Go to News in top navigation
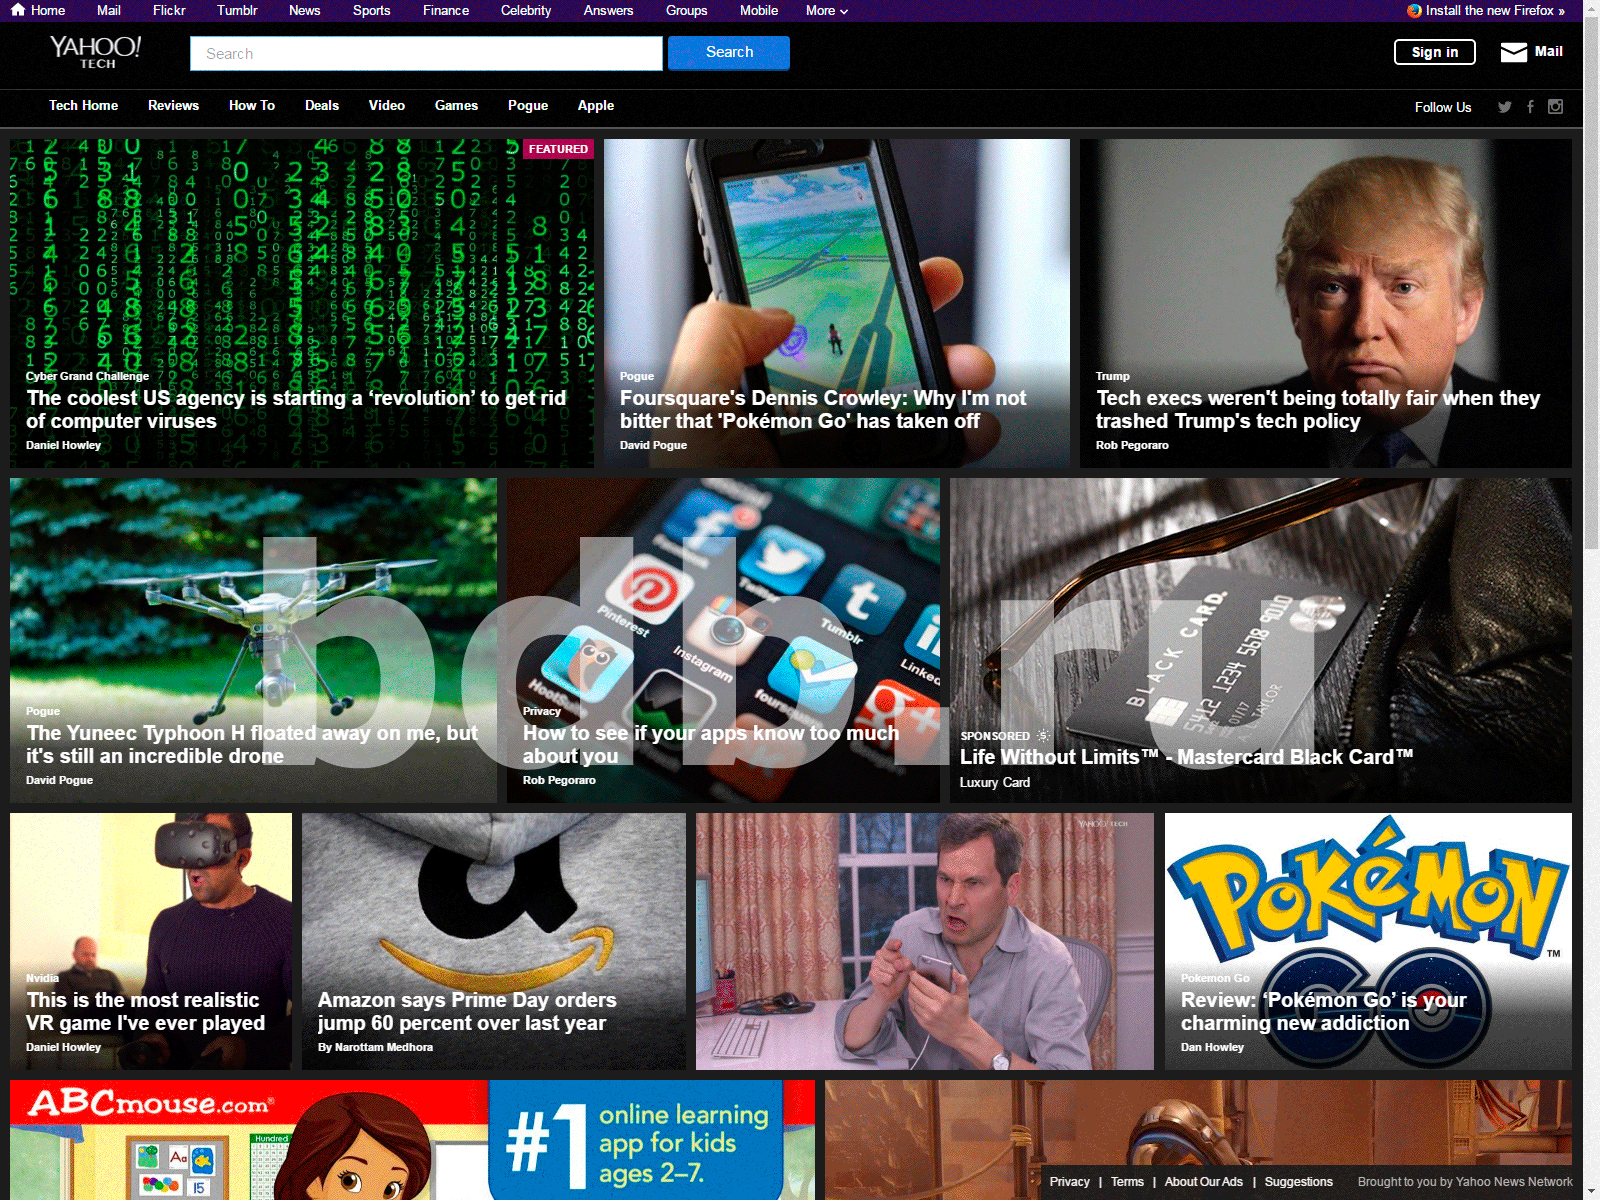 [304, 11]
